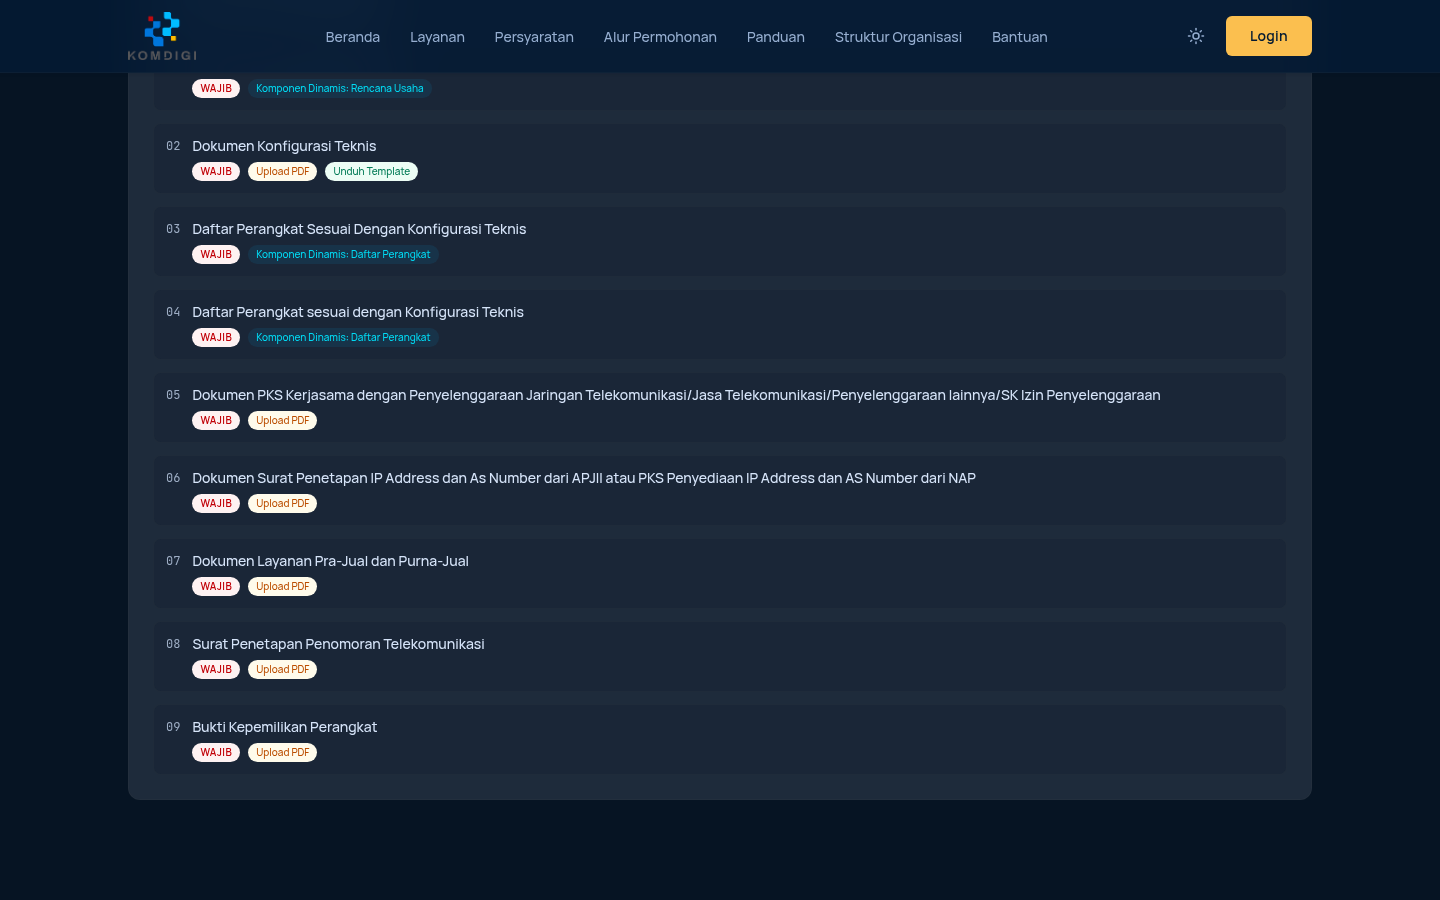Image resolution: width=1440 pixels, height=900 pixels.
Task: Select the title Dokumen Konfigurasi Teknis
Action: [x=284, y=146]
